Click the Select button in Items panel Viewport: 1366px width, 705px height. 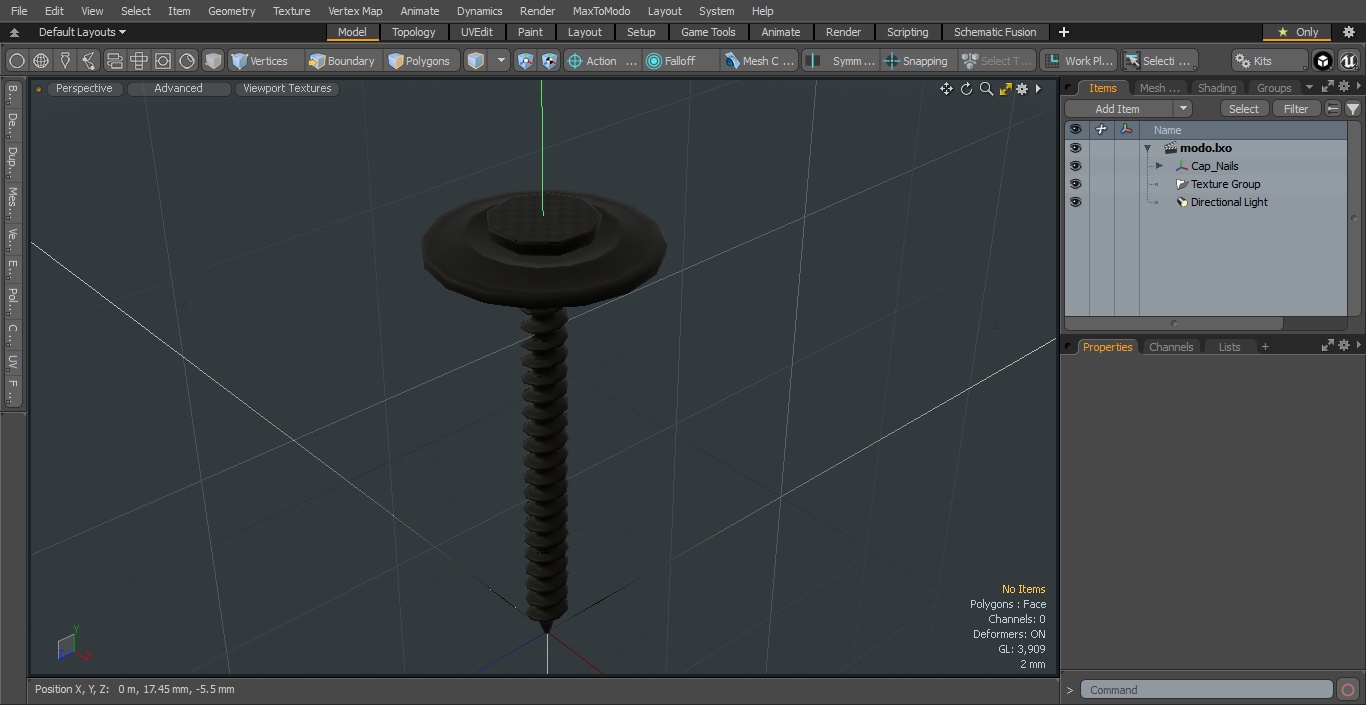1244,109
